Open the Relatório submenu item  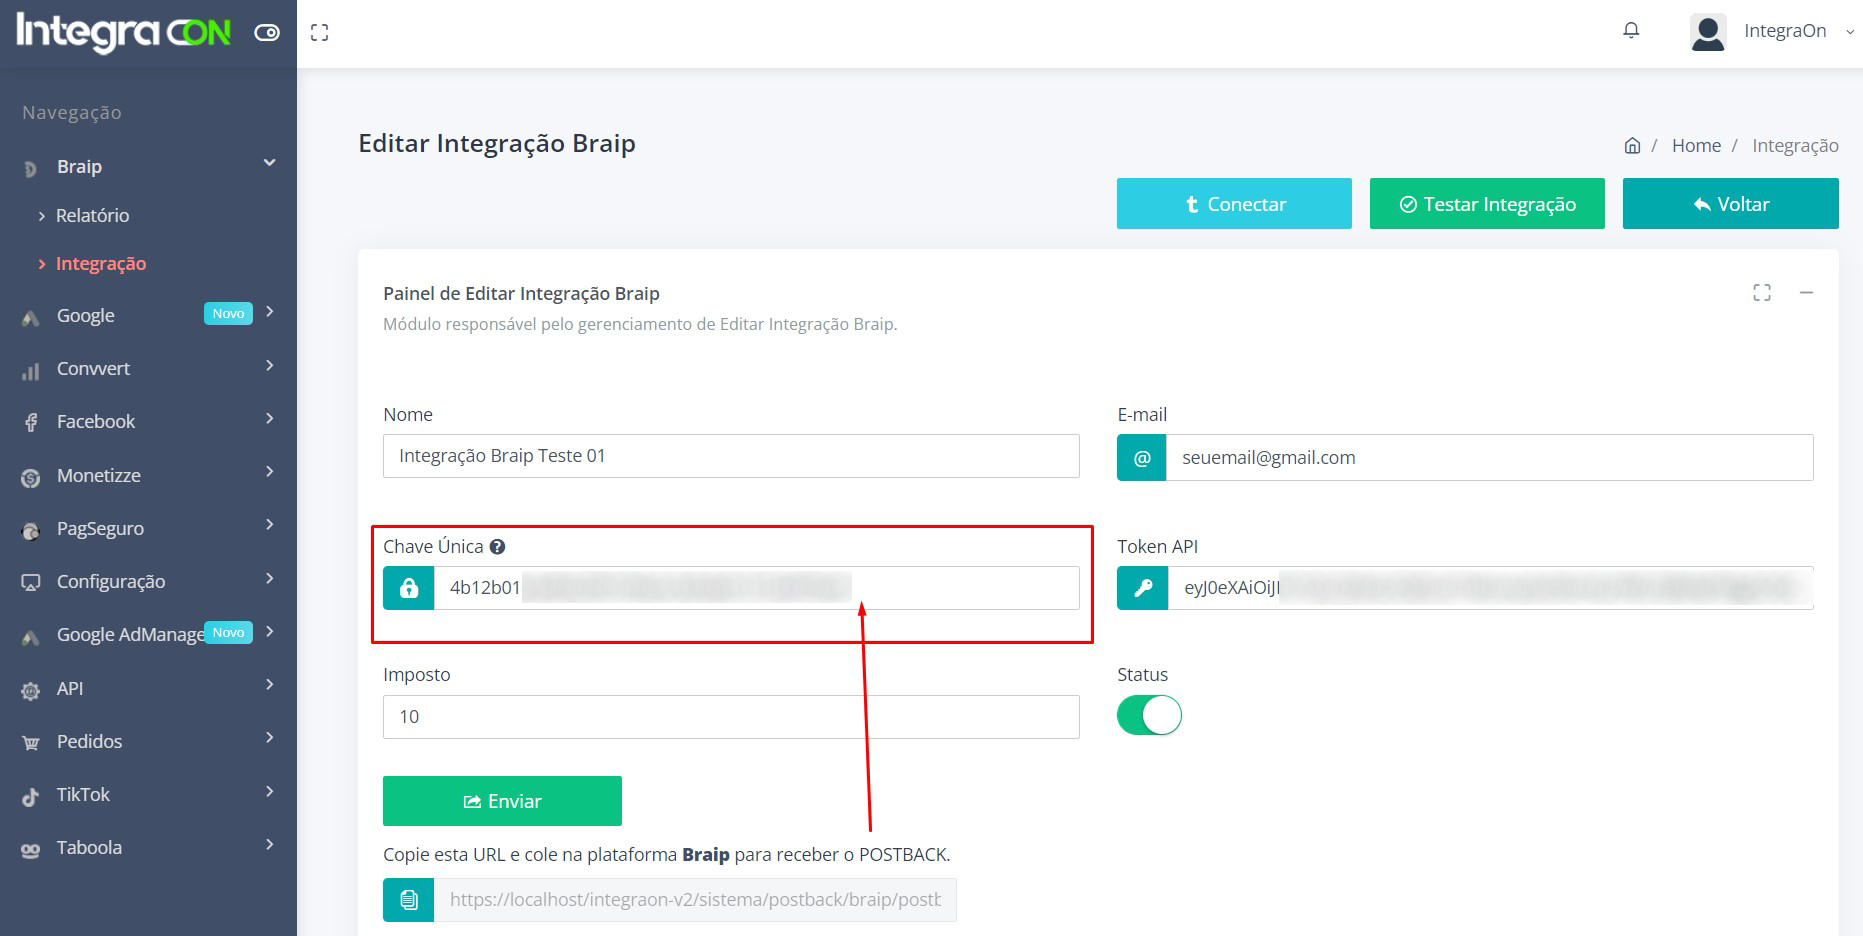[x=92, y=216]
